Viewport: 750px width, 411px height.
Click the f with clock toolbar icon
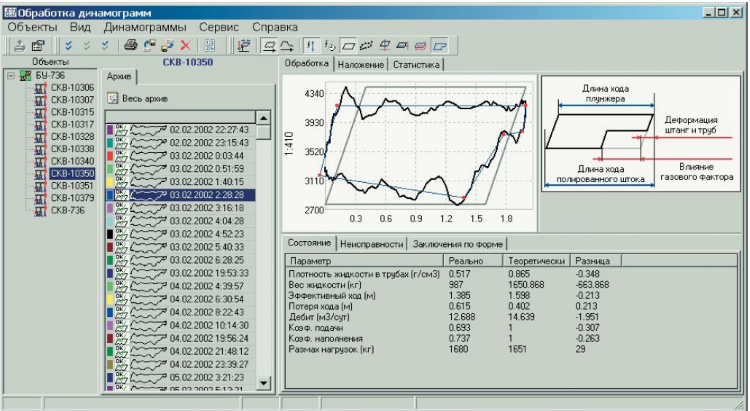[330, 45]
